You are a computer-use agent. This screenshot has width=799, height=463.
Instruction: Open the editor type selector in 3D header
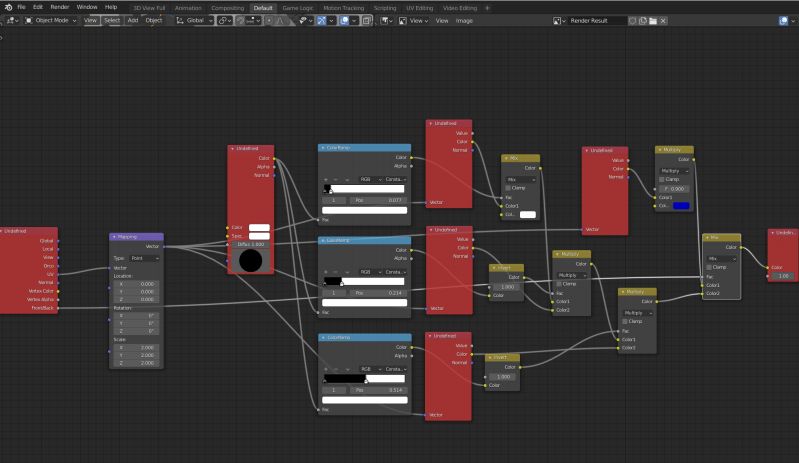pyautogui.click(x=12, y=20)
